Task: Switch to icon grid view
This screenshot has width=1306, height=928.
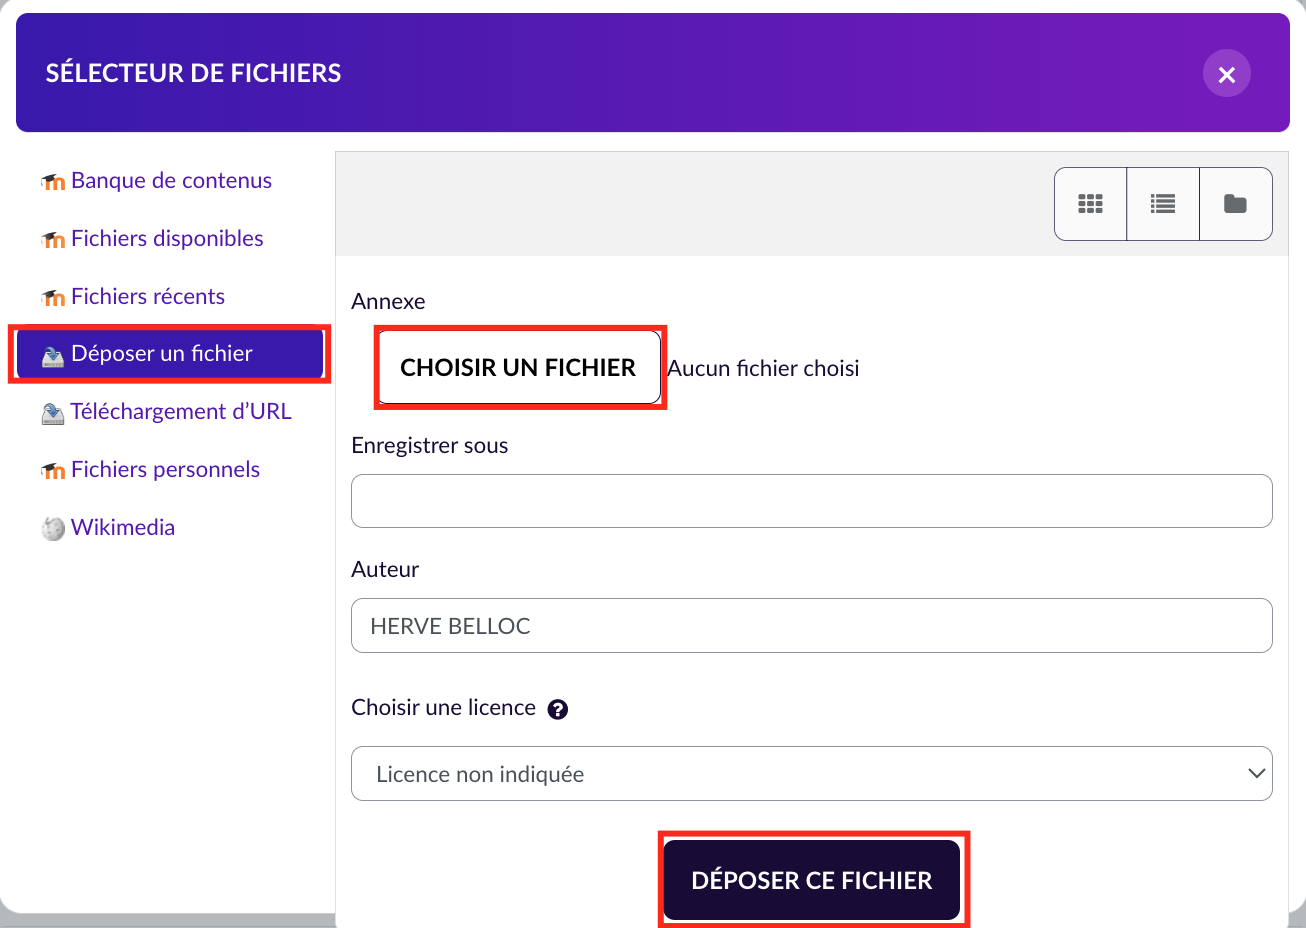Action: tap(1090, 204)
